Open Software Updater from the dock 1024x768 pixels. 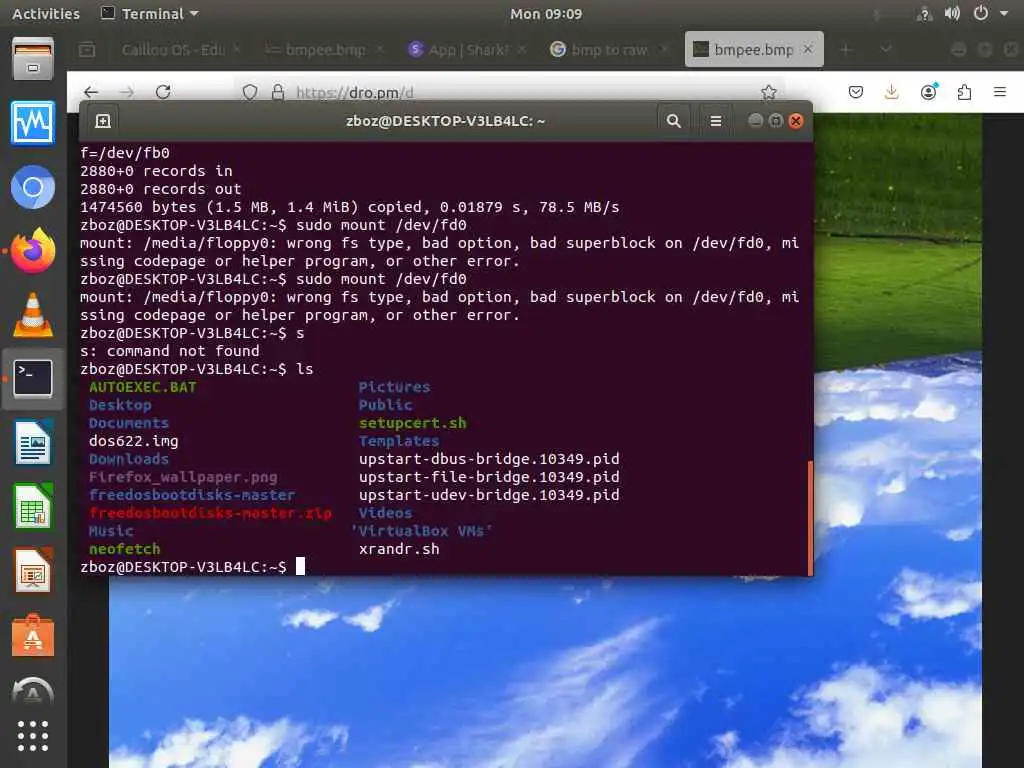coord(33,691)
